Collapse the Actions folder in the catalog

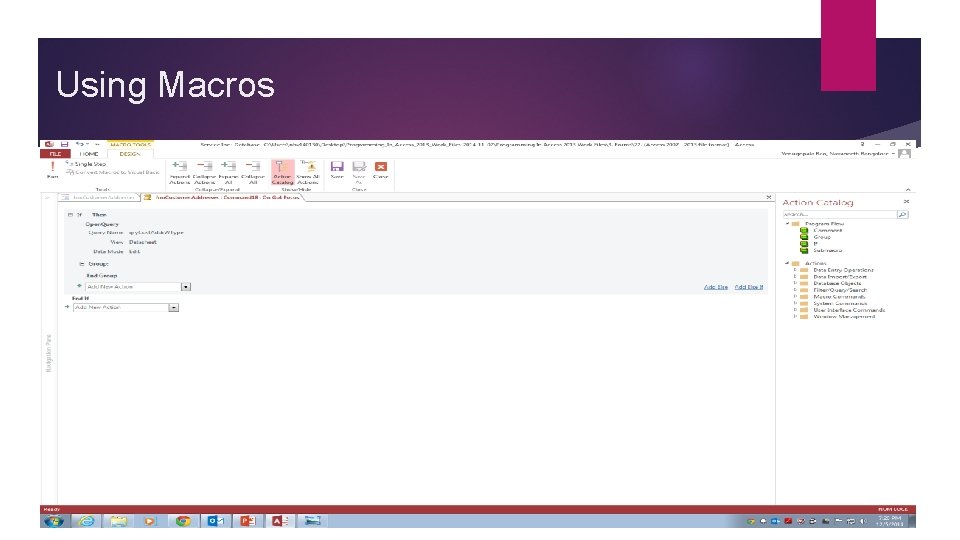point(787,263)
